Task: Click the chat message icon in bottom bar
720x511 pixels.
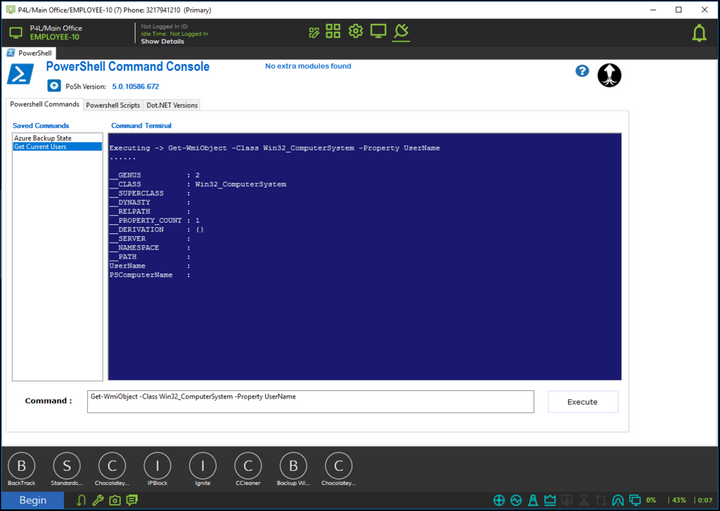Action: (132, 500)
